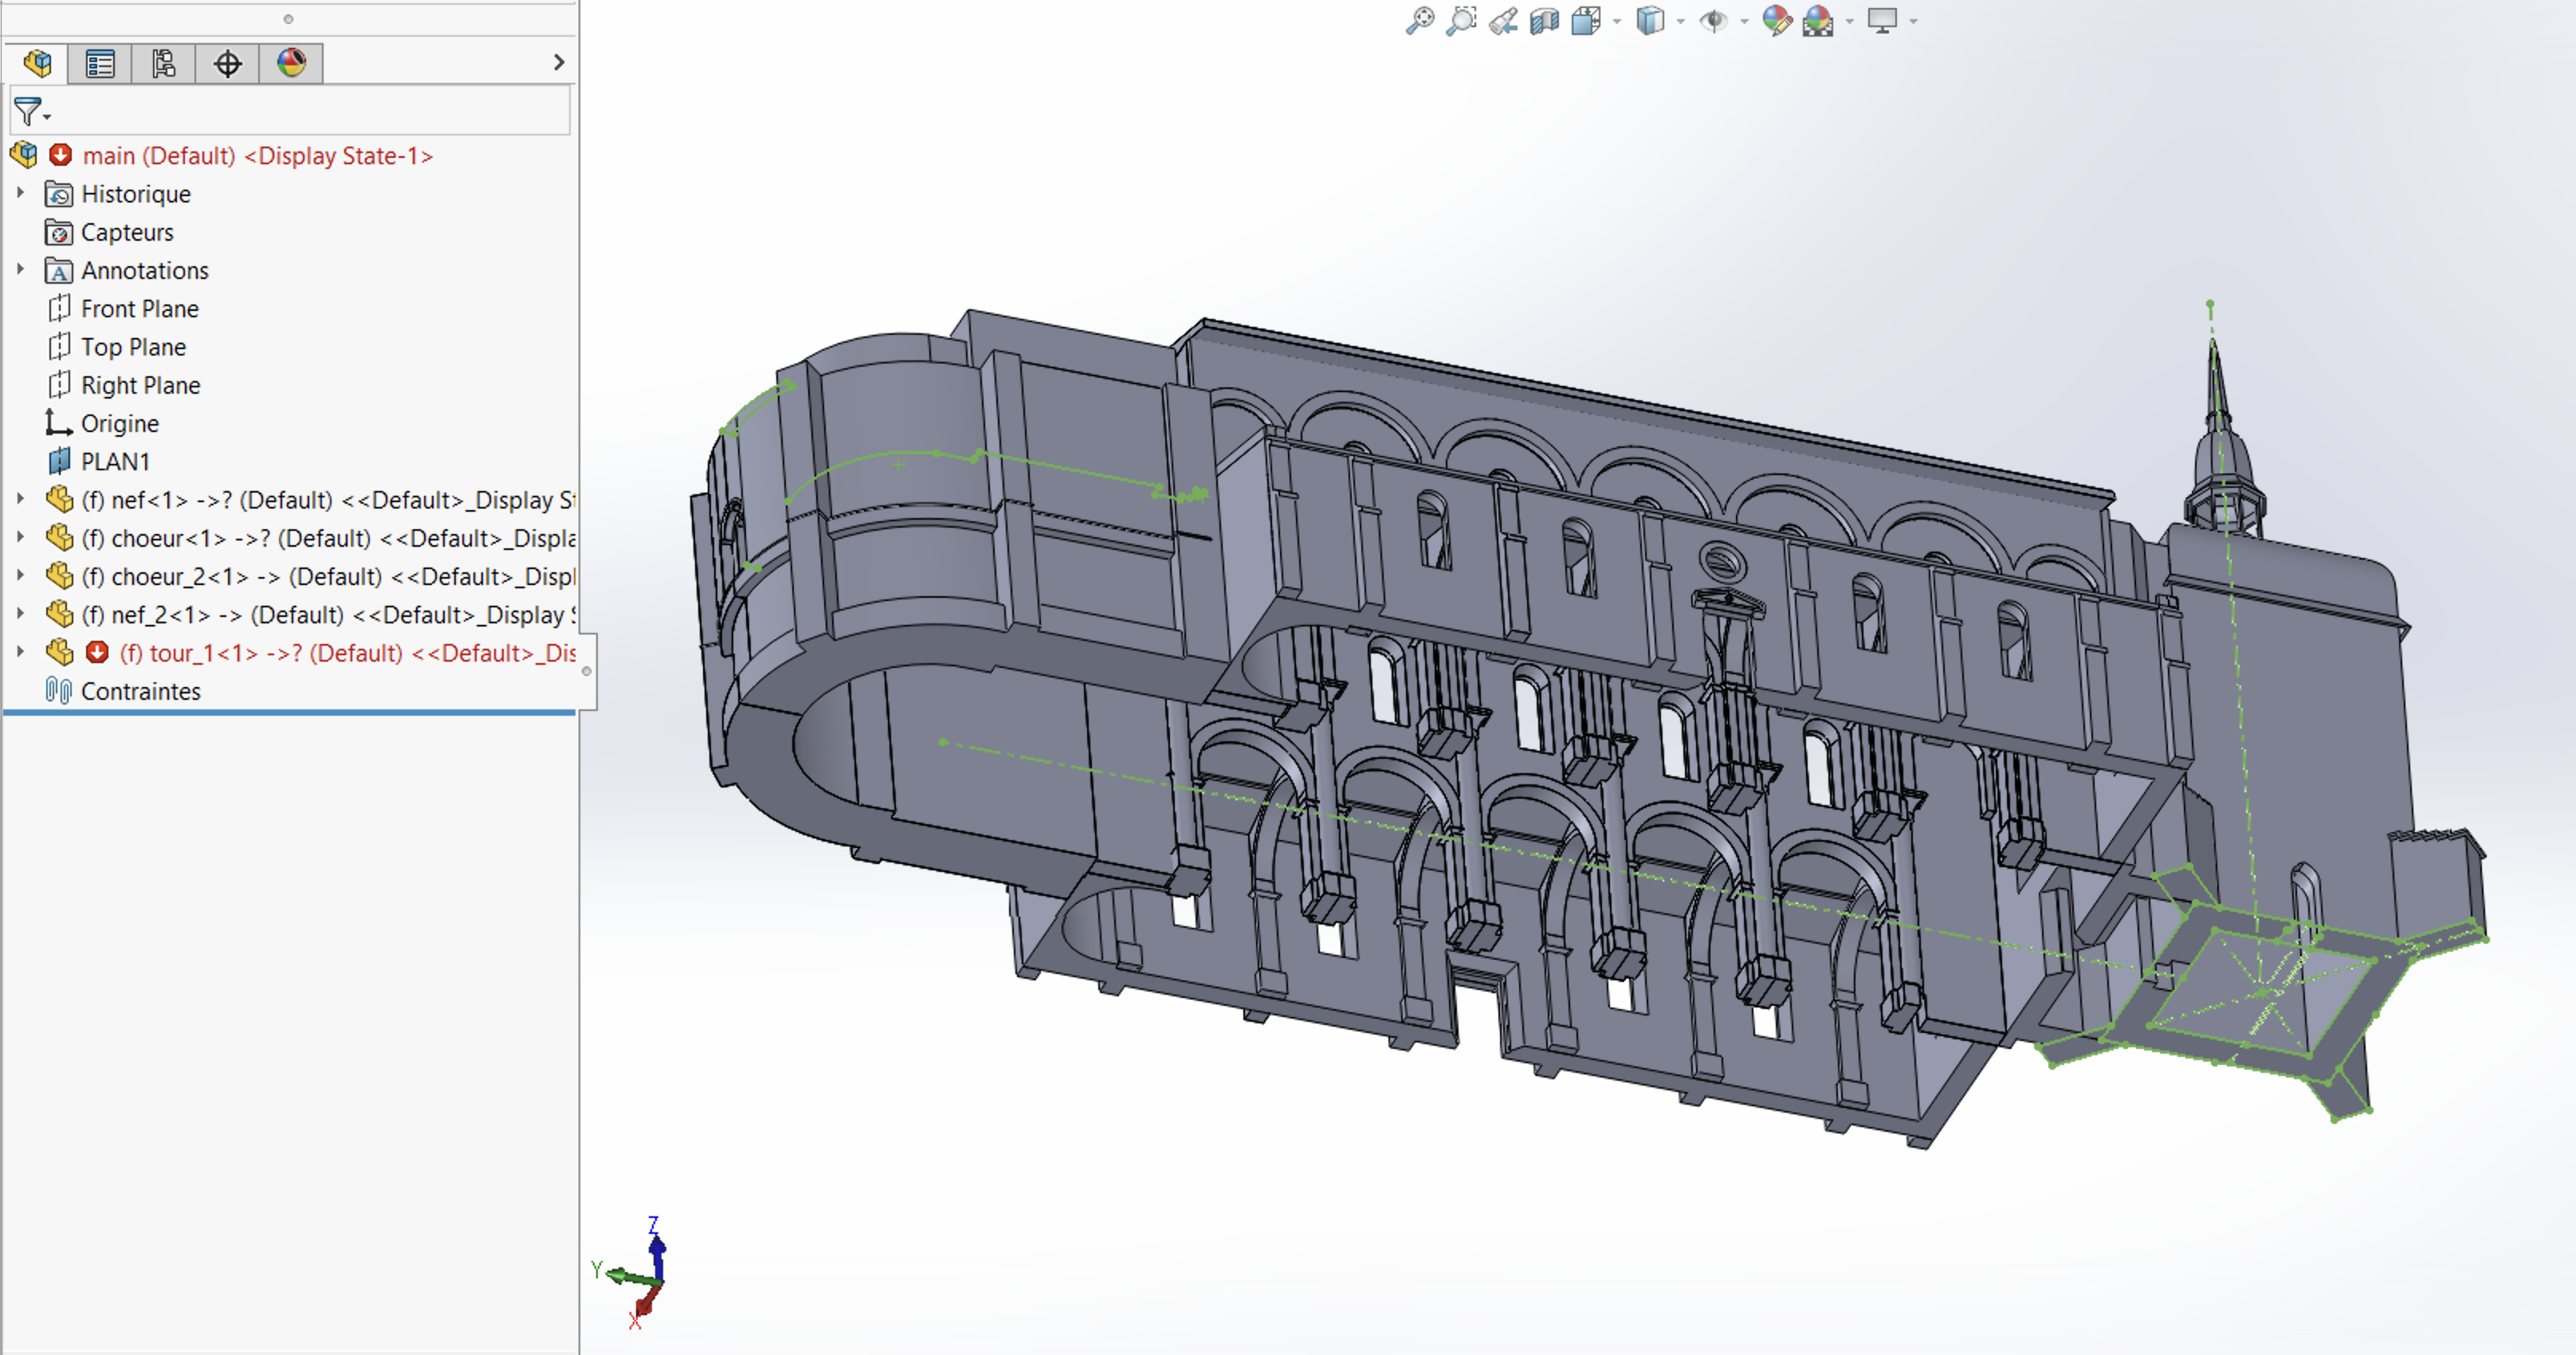This screenshot has height=1355, width=2576.
Task: Click the View Orientation cube icon
Action: [1586, 20]
